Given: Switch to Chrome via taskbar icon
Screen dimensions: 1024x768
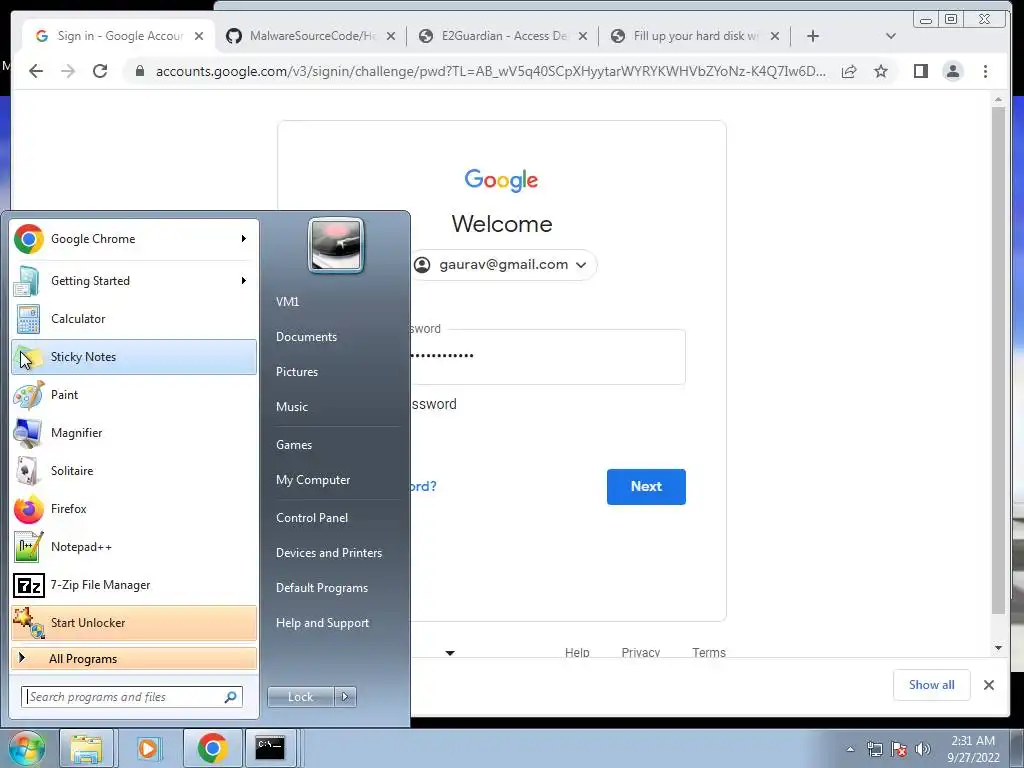Looking at the screenshot, I should [212, 748].
